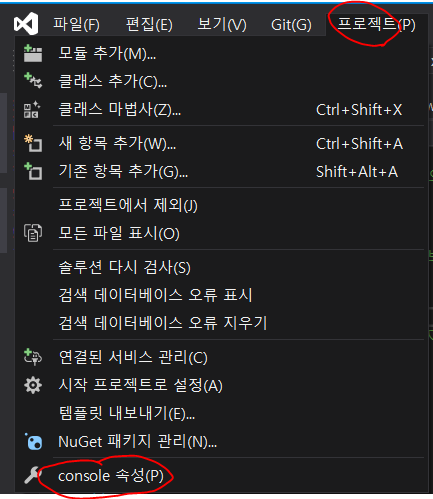Screen dimensions: 433x499
Task: Open the Git(G) menu
Action: [x=291, y=24]
